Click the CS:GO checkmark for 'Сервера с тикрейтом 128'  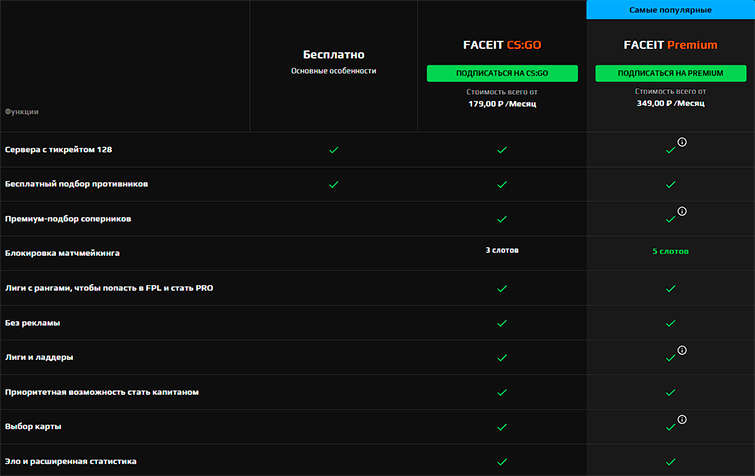[x=502, y=150]
